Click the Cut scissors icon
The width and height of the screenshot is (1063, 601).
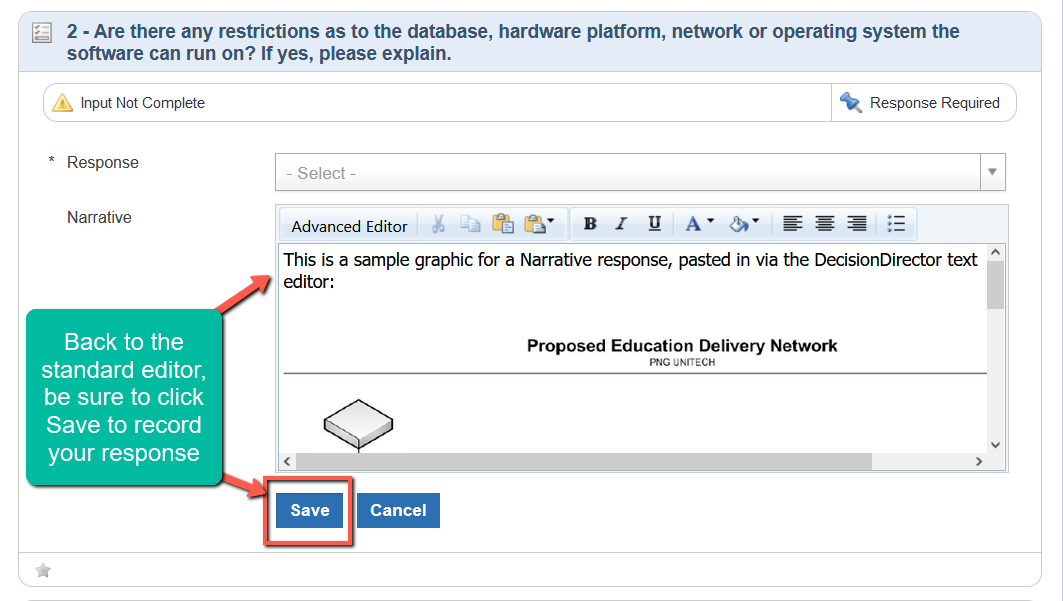[438, 224]
